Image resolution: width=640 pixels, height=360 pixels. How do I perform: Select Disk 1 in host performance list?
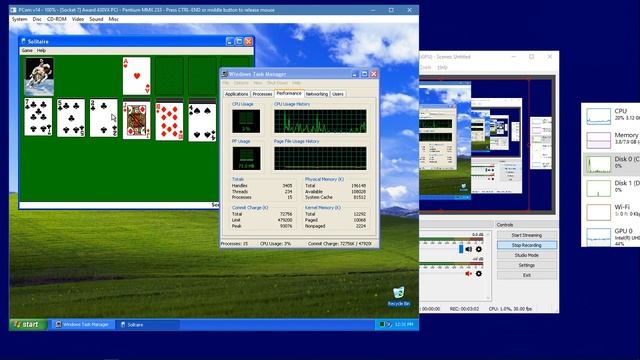click(x=612, y=188)
